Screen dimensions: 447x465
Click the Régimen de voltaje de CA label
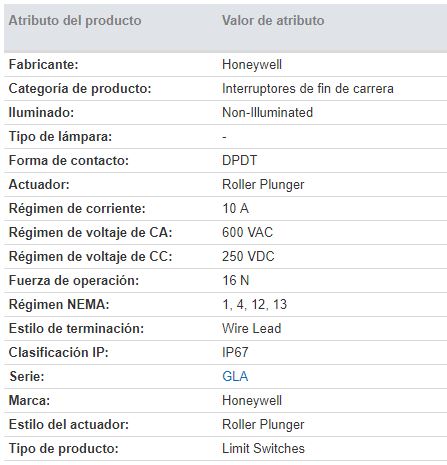click(x=90, y=233)
